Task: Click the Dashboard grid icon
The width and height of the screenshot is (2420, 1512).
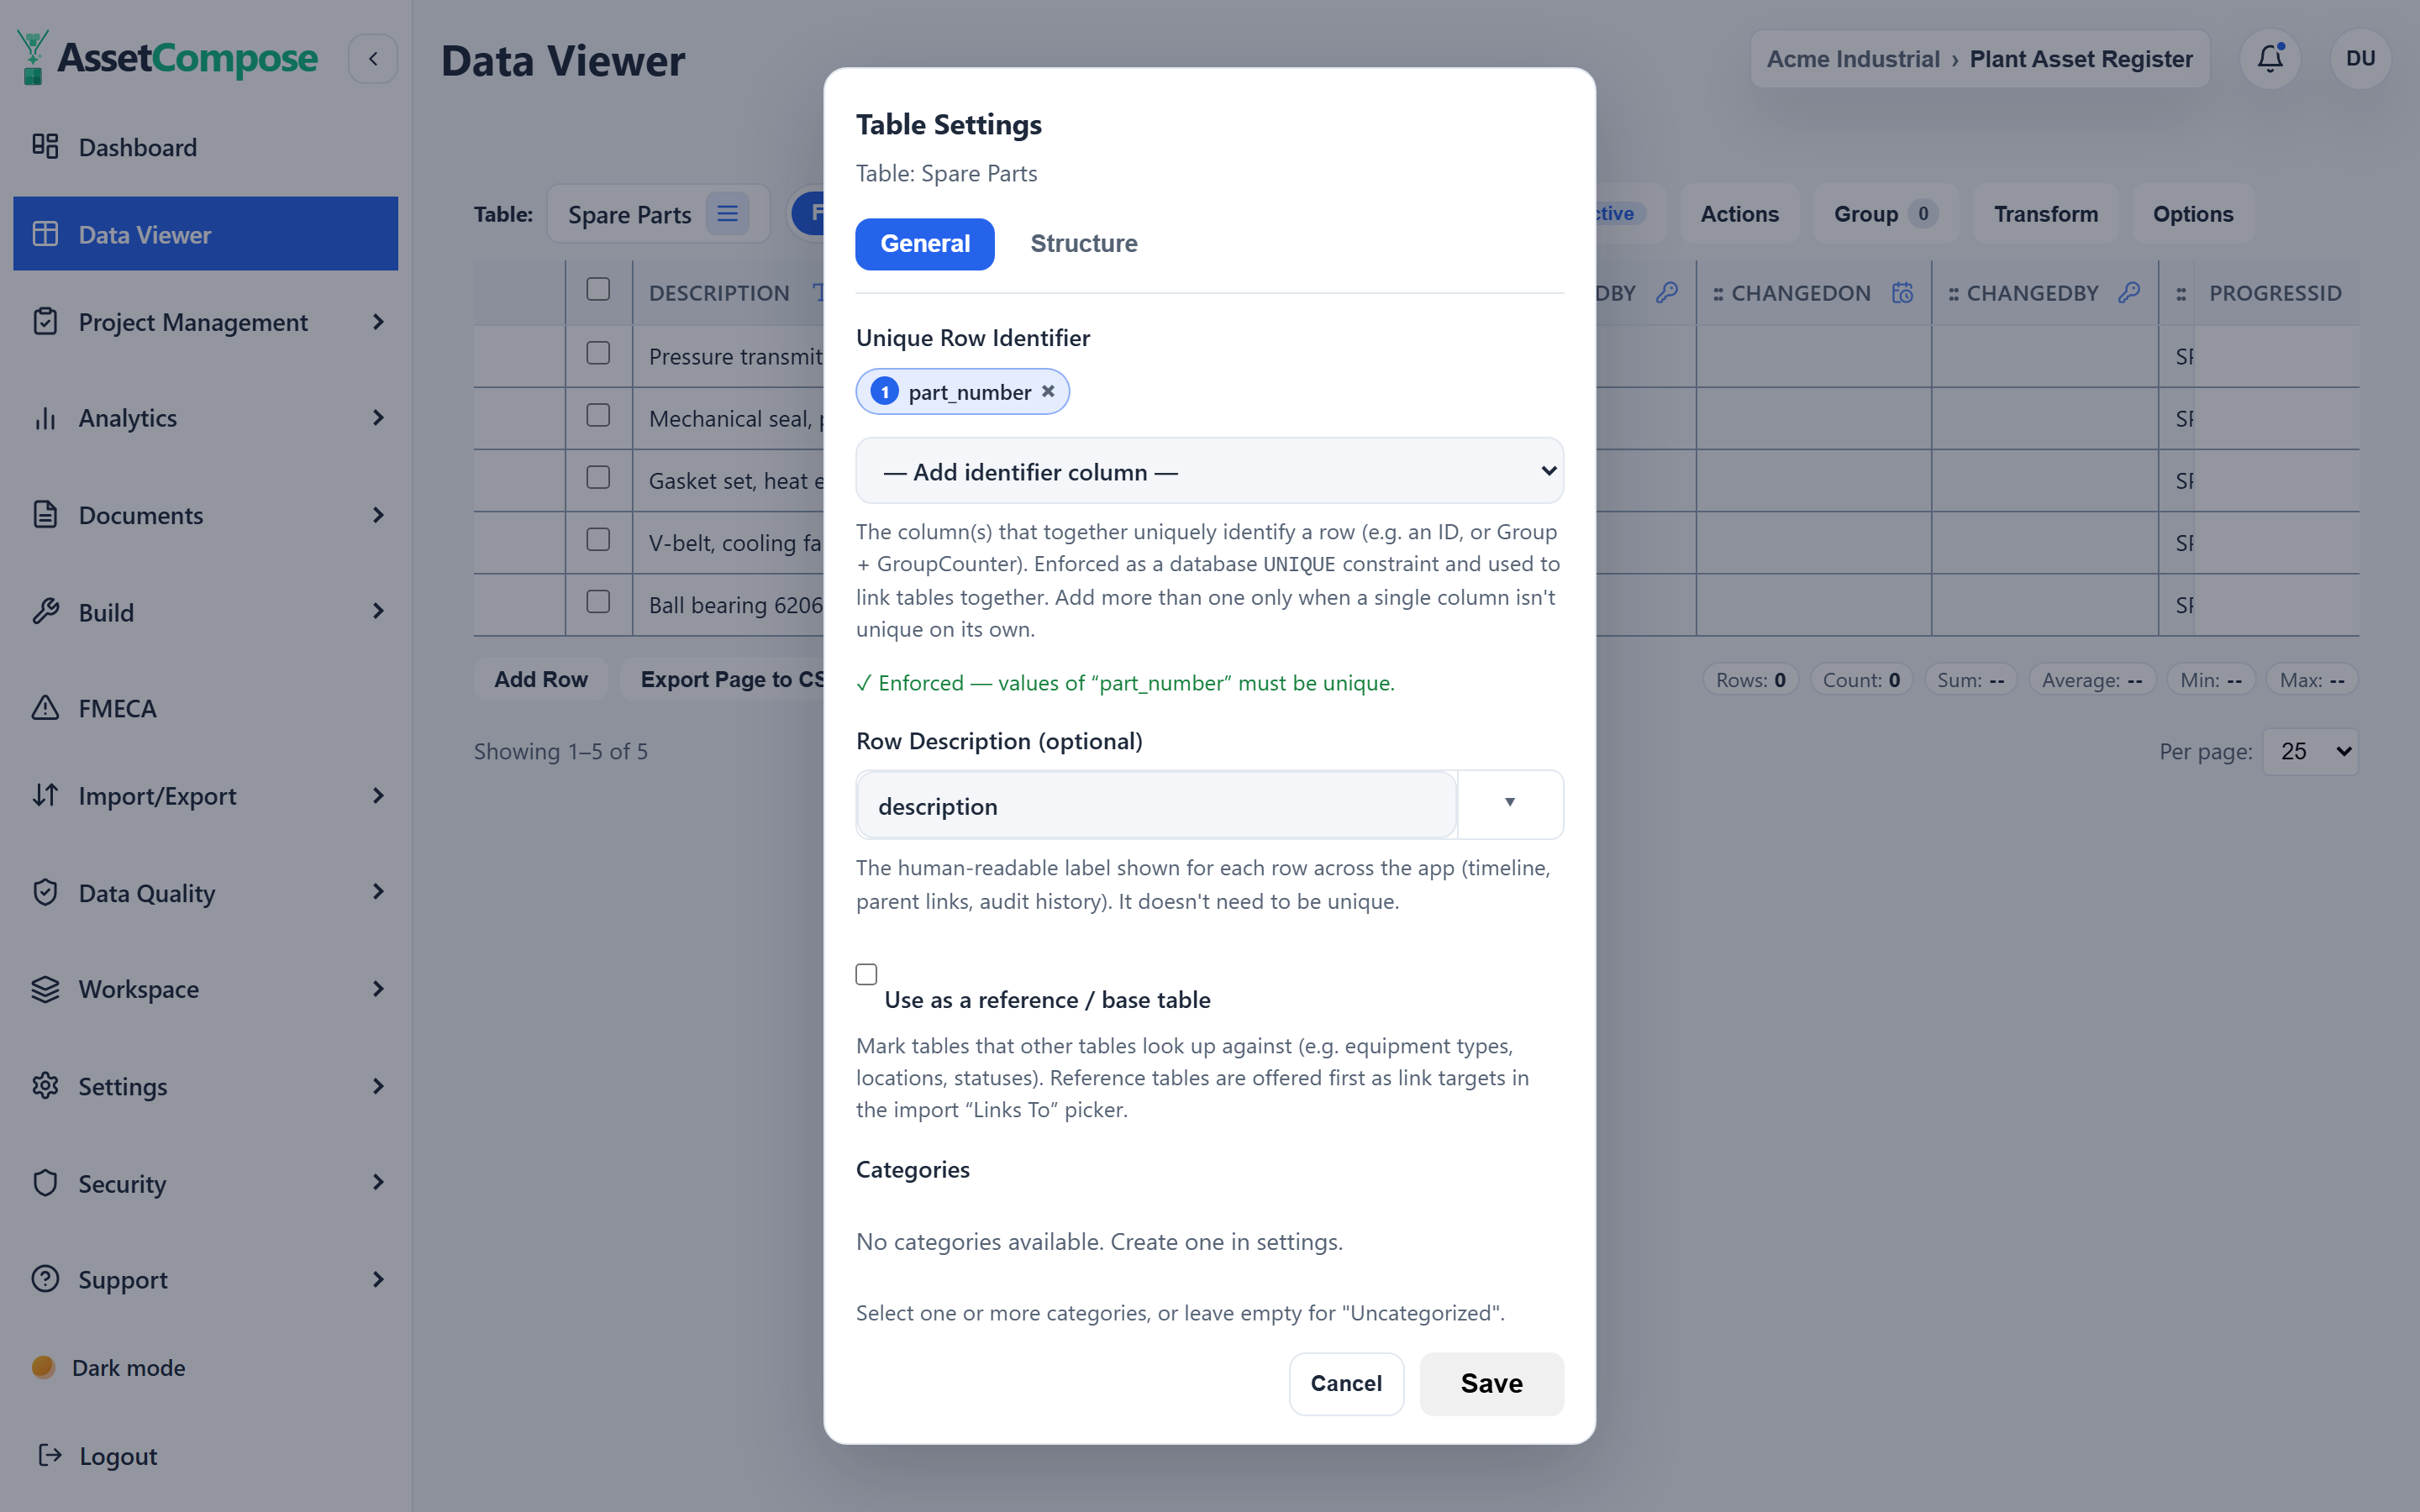Action: click(x=45, y=147)
